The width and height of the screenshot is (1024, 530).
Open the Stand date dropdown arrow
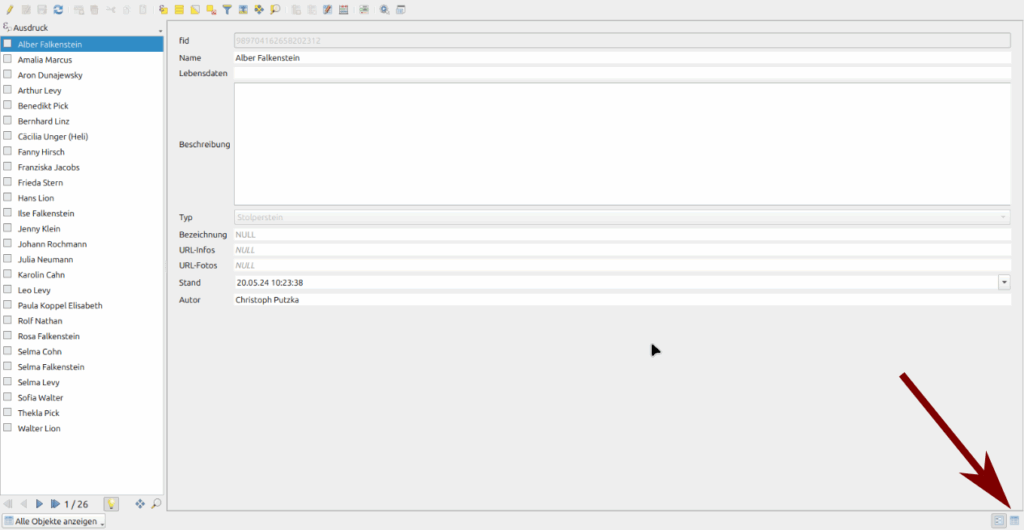(1004, 283)
